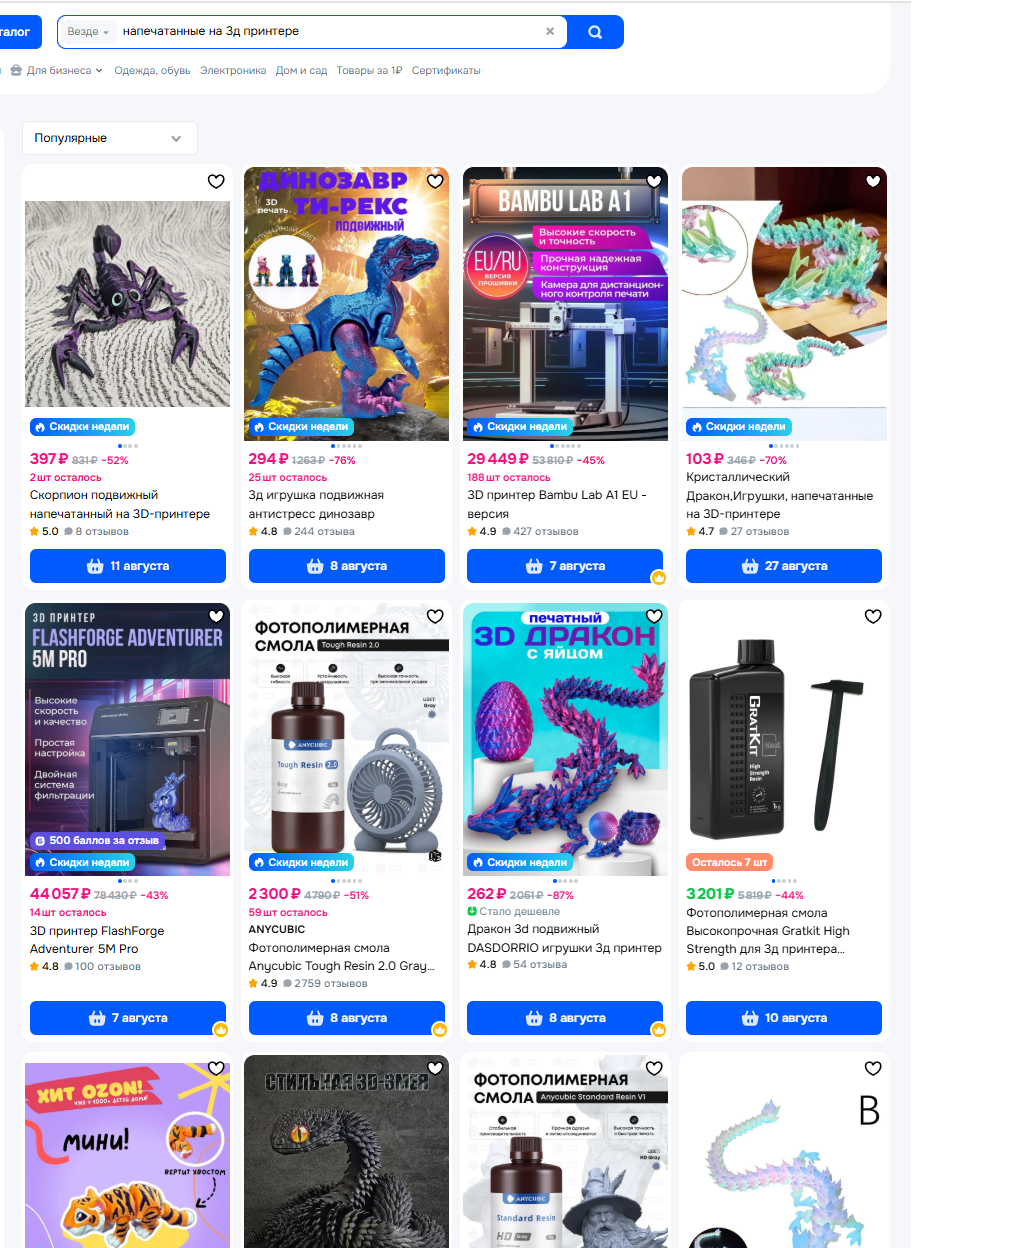Favorite the purple scorpion toy with heart icon
The image size is (1016, 1248).
click(216, 181)
